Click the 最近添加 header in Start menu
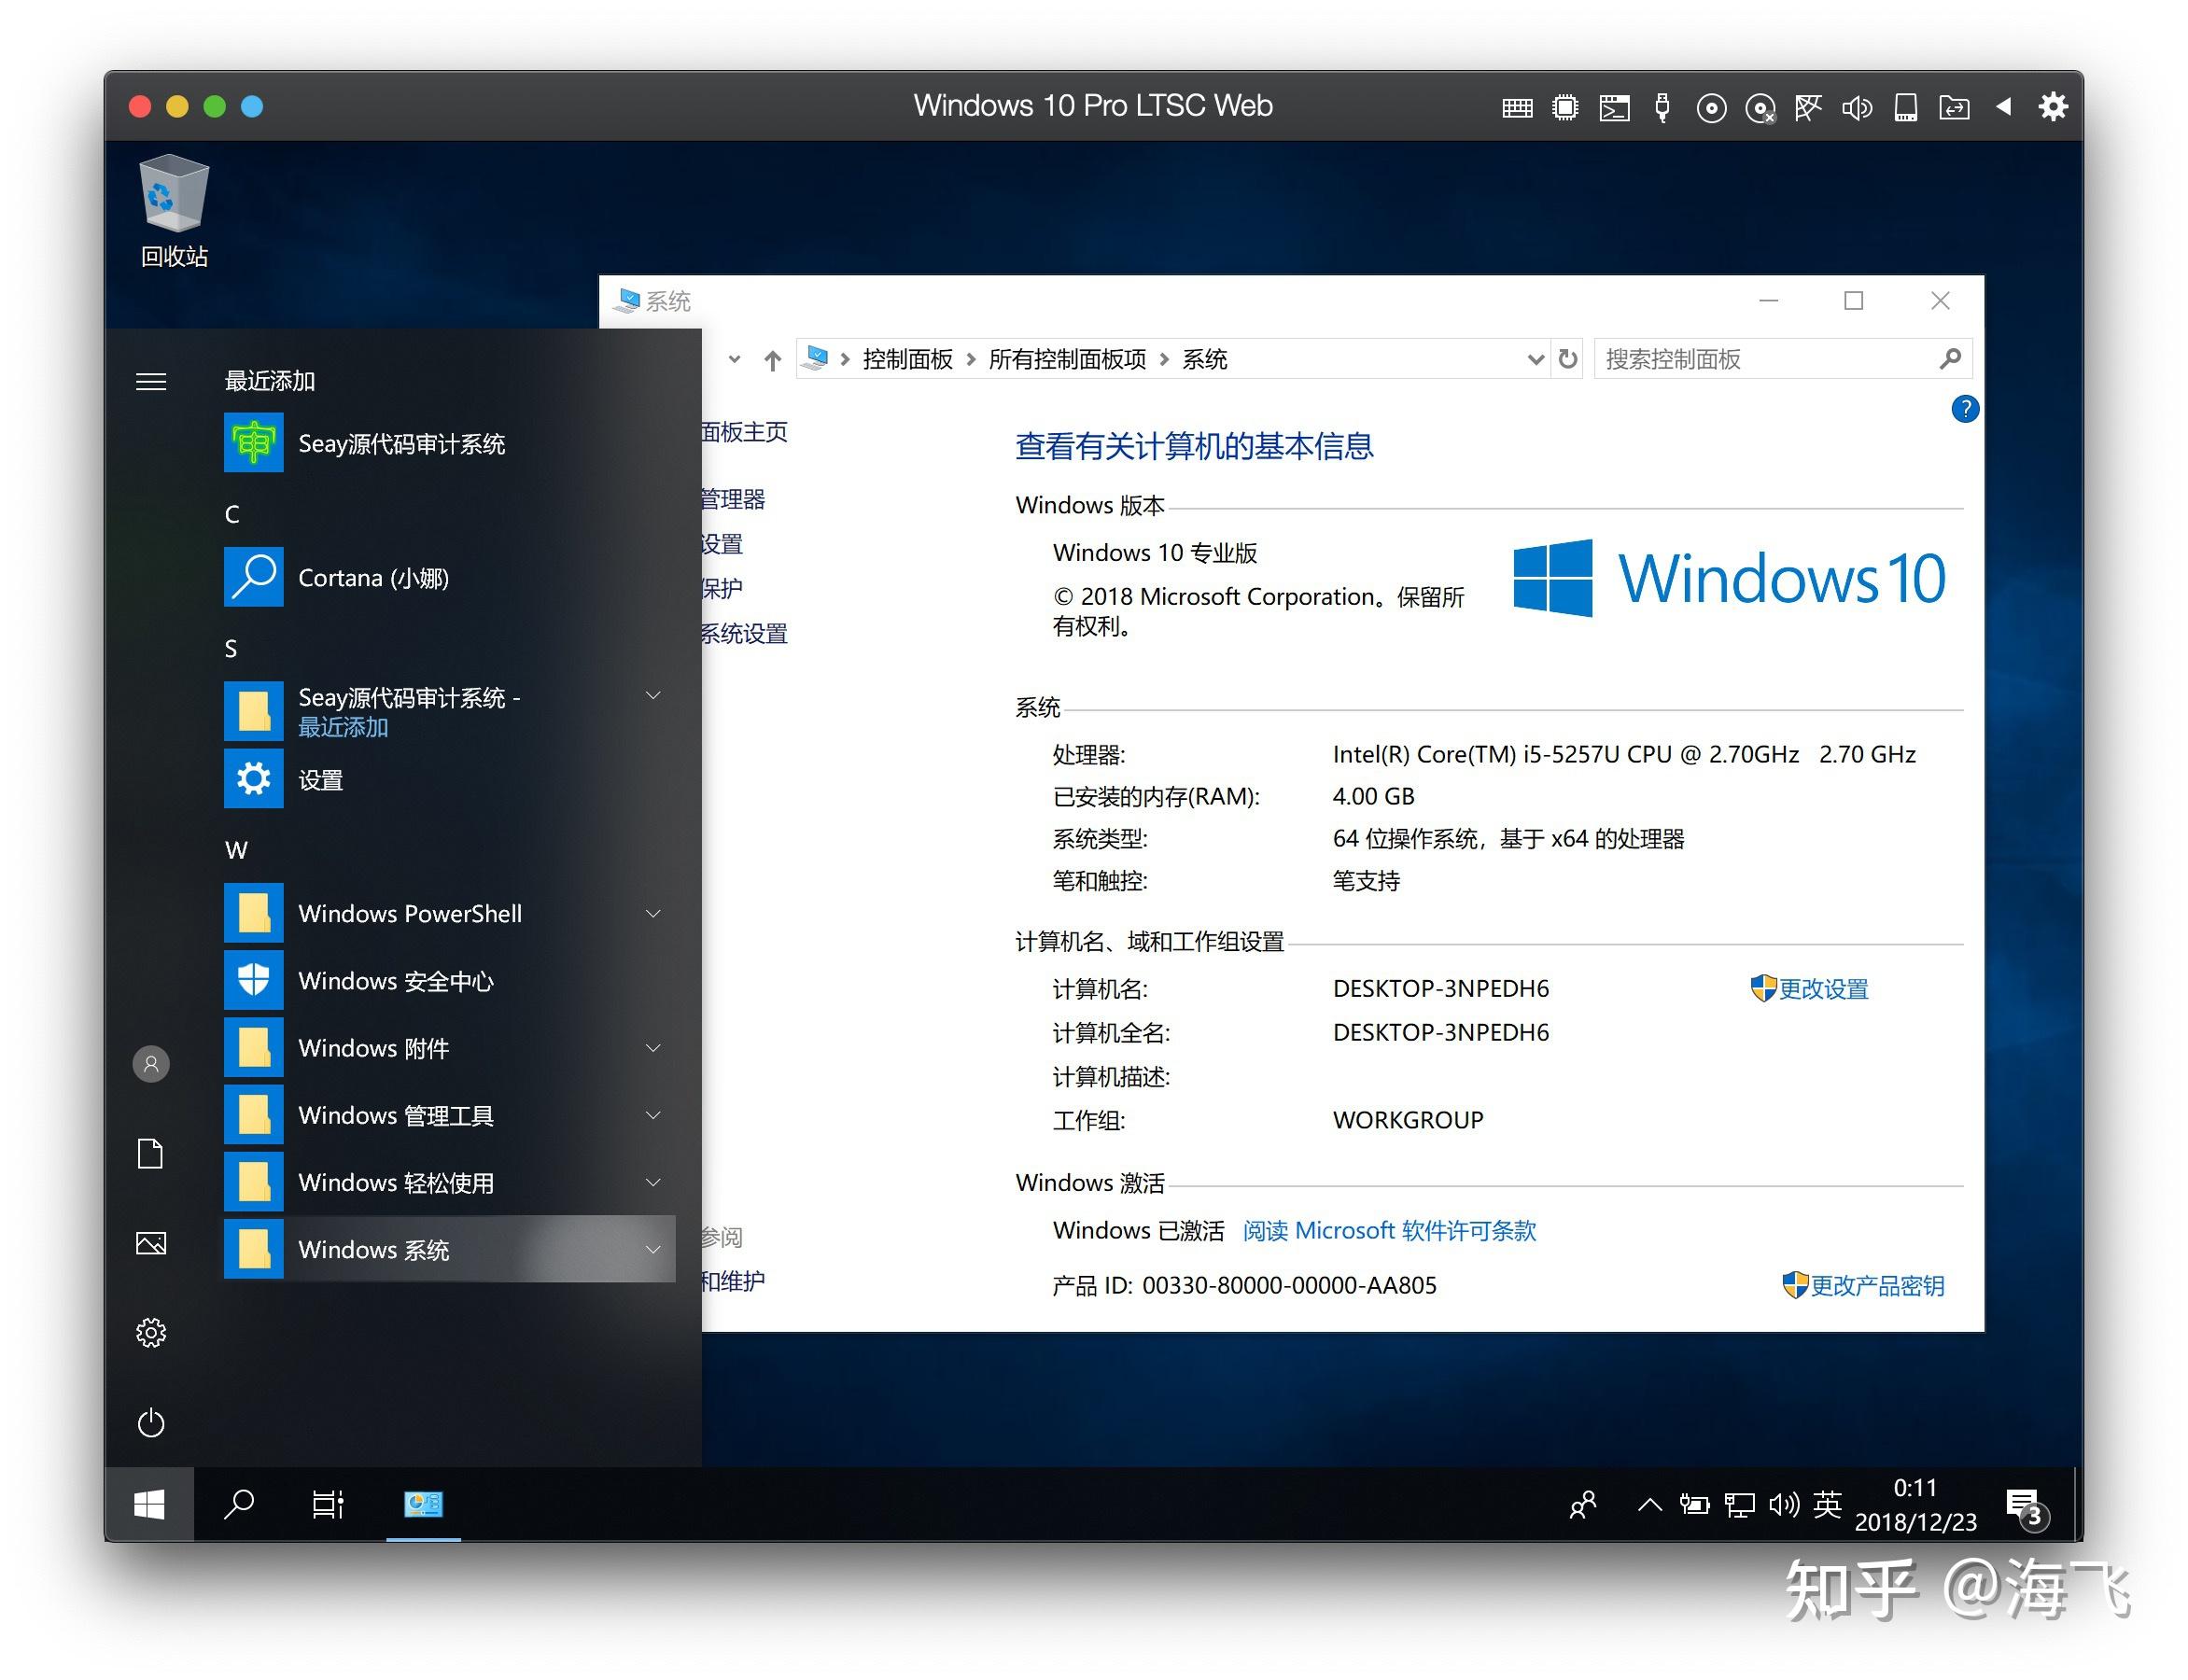Screen dimensions: 2188x1680 tap(269, 381)
